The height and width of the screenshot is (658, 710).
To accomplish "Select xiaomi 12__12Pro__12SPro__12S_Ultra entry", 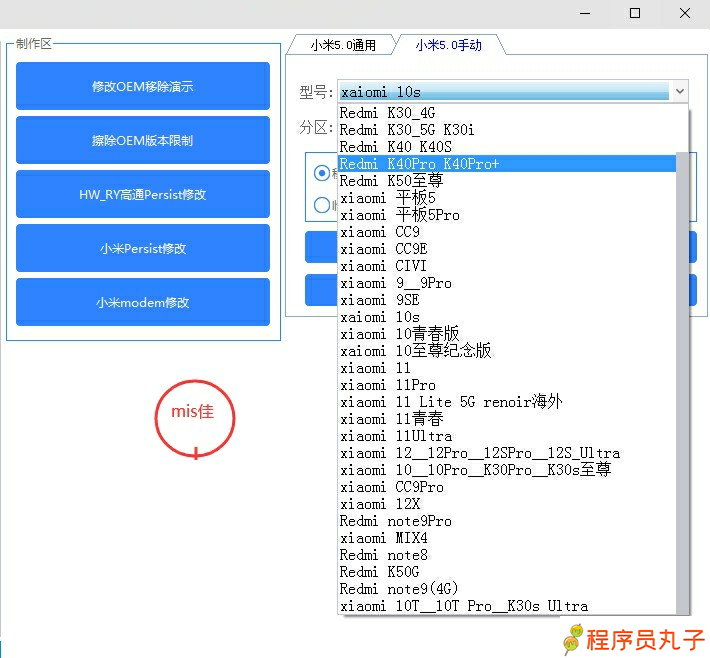I will (x=507, y=453).
